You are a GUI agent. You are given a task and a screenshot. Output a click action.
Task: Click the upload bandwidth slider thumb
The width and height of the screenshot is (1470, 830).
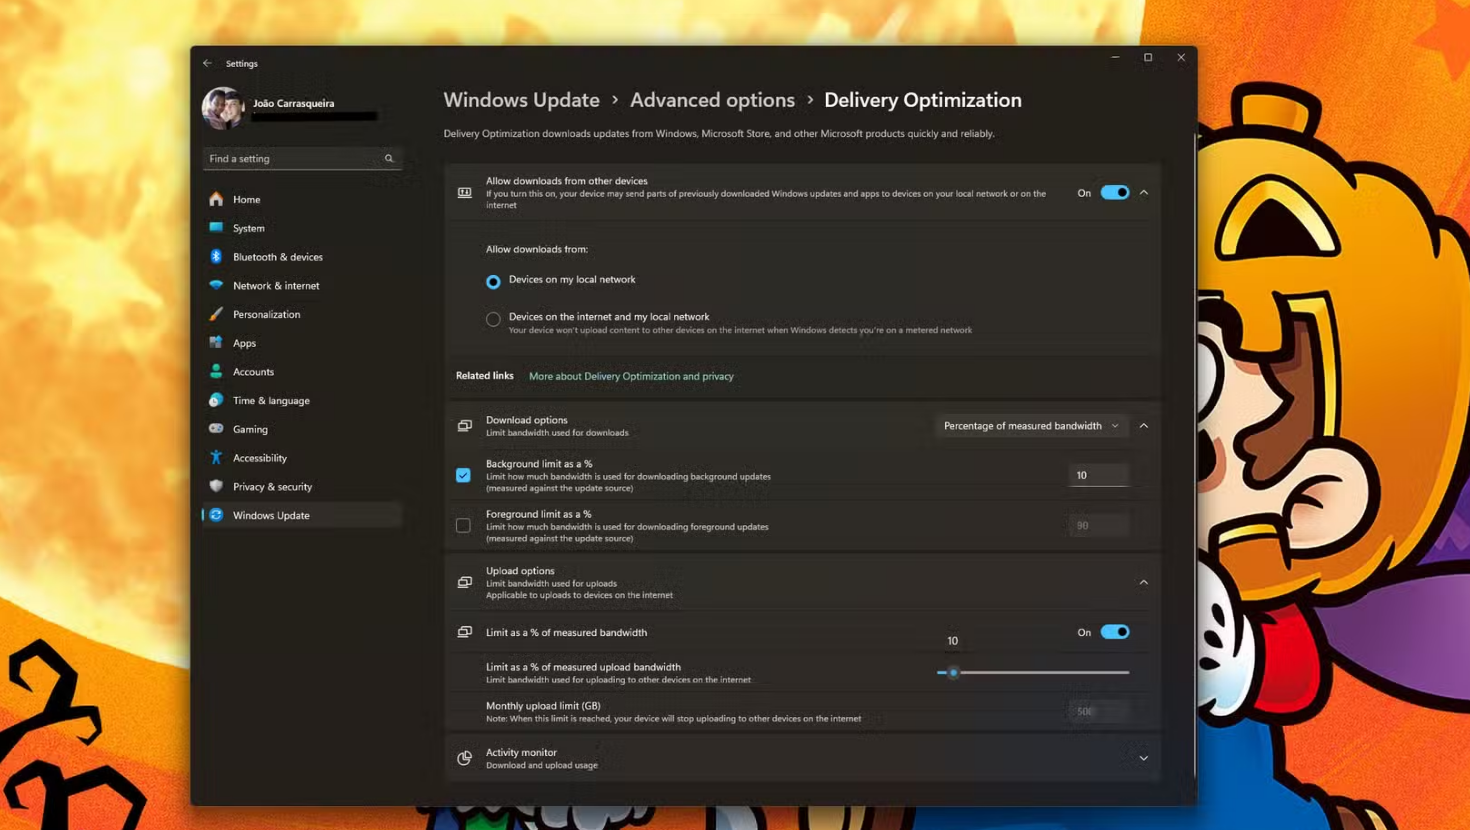coord(953,672)
